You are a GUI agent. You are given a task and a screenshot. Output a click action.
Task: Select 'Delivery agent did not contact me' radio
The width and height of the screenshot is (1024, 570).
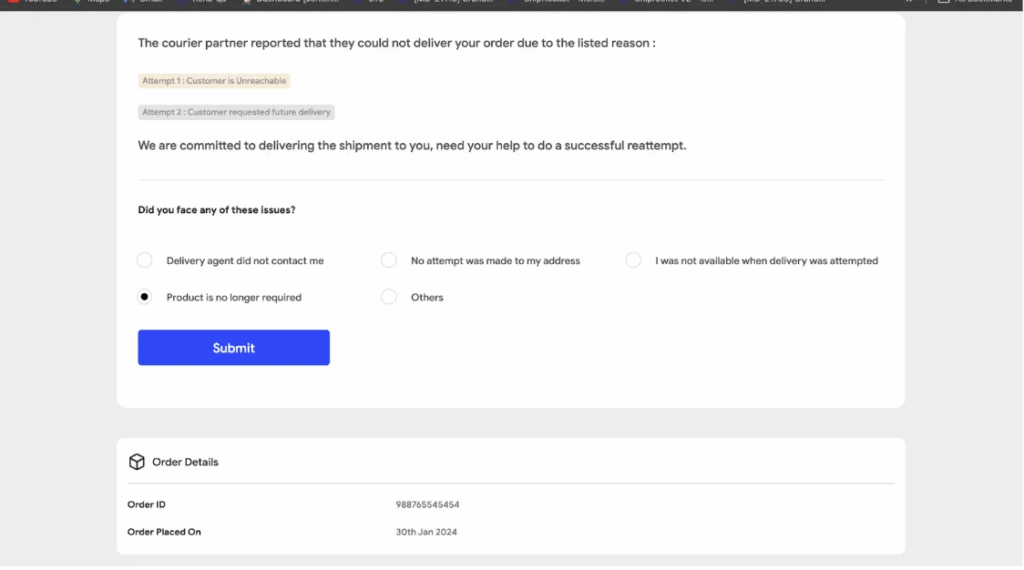click(145, 261)
